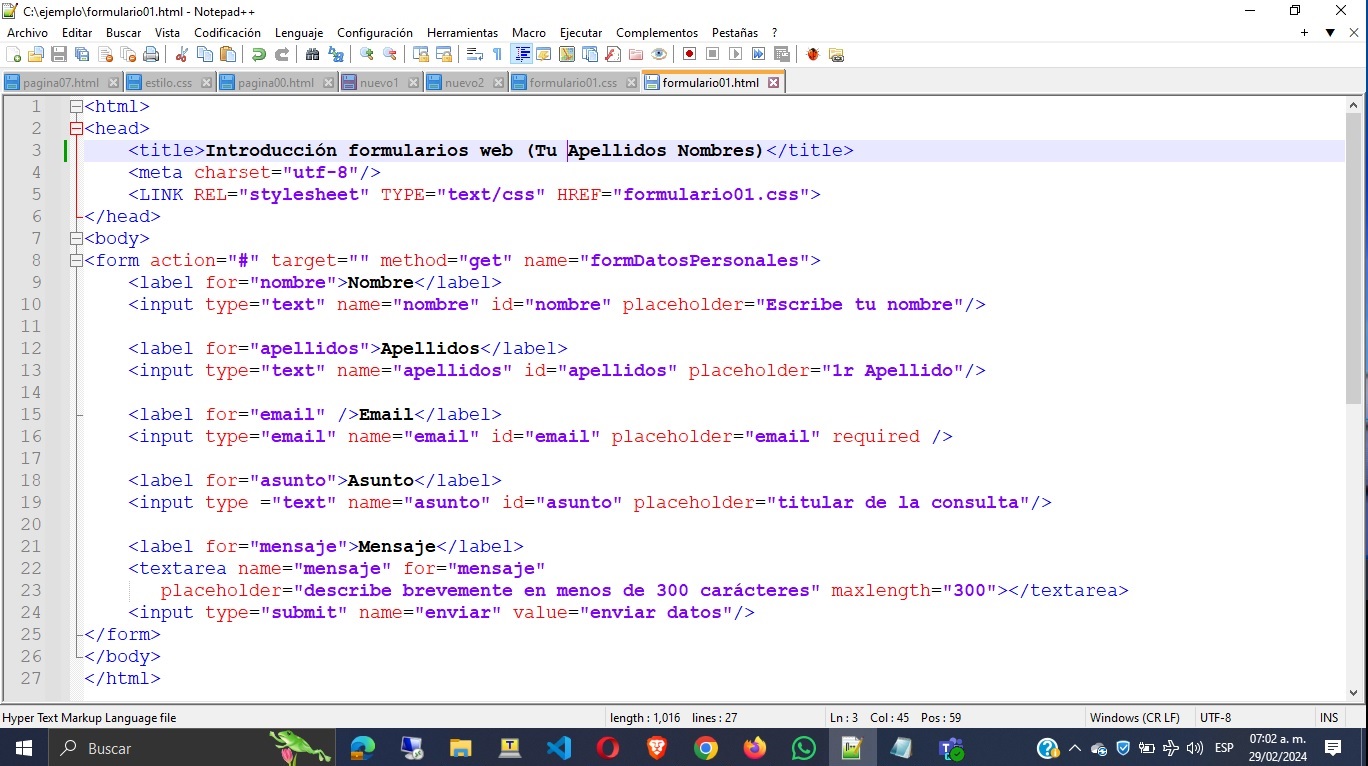Toggle file Monitoring eye icon
Viewport: 1368px width, 766px height.
658,54
